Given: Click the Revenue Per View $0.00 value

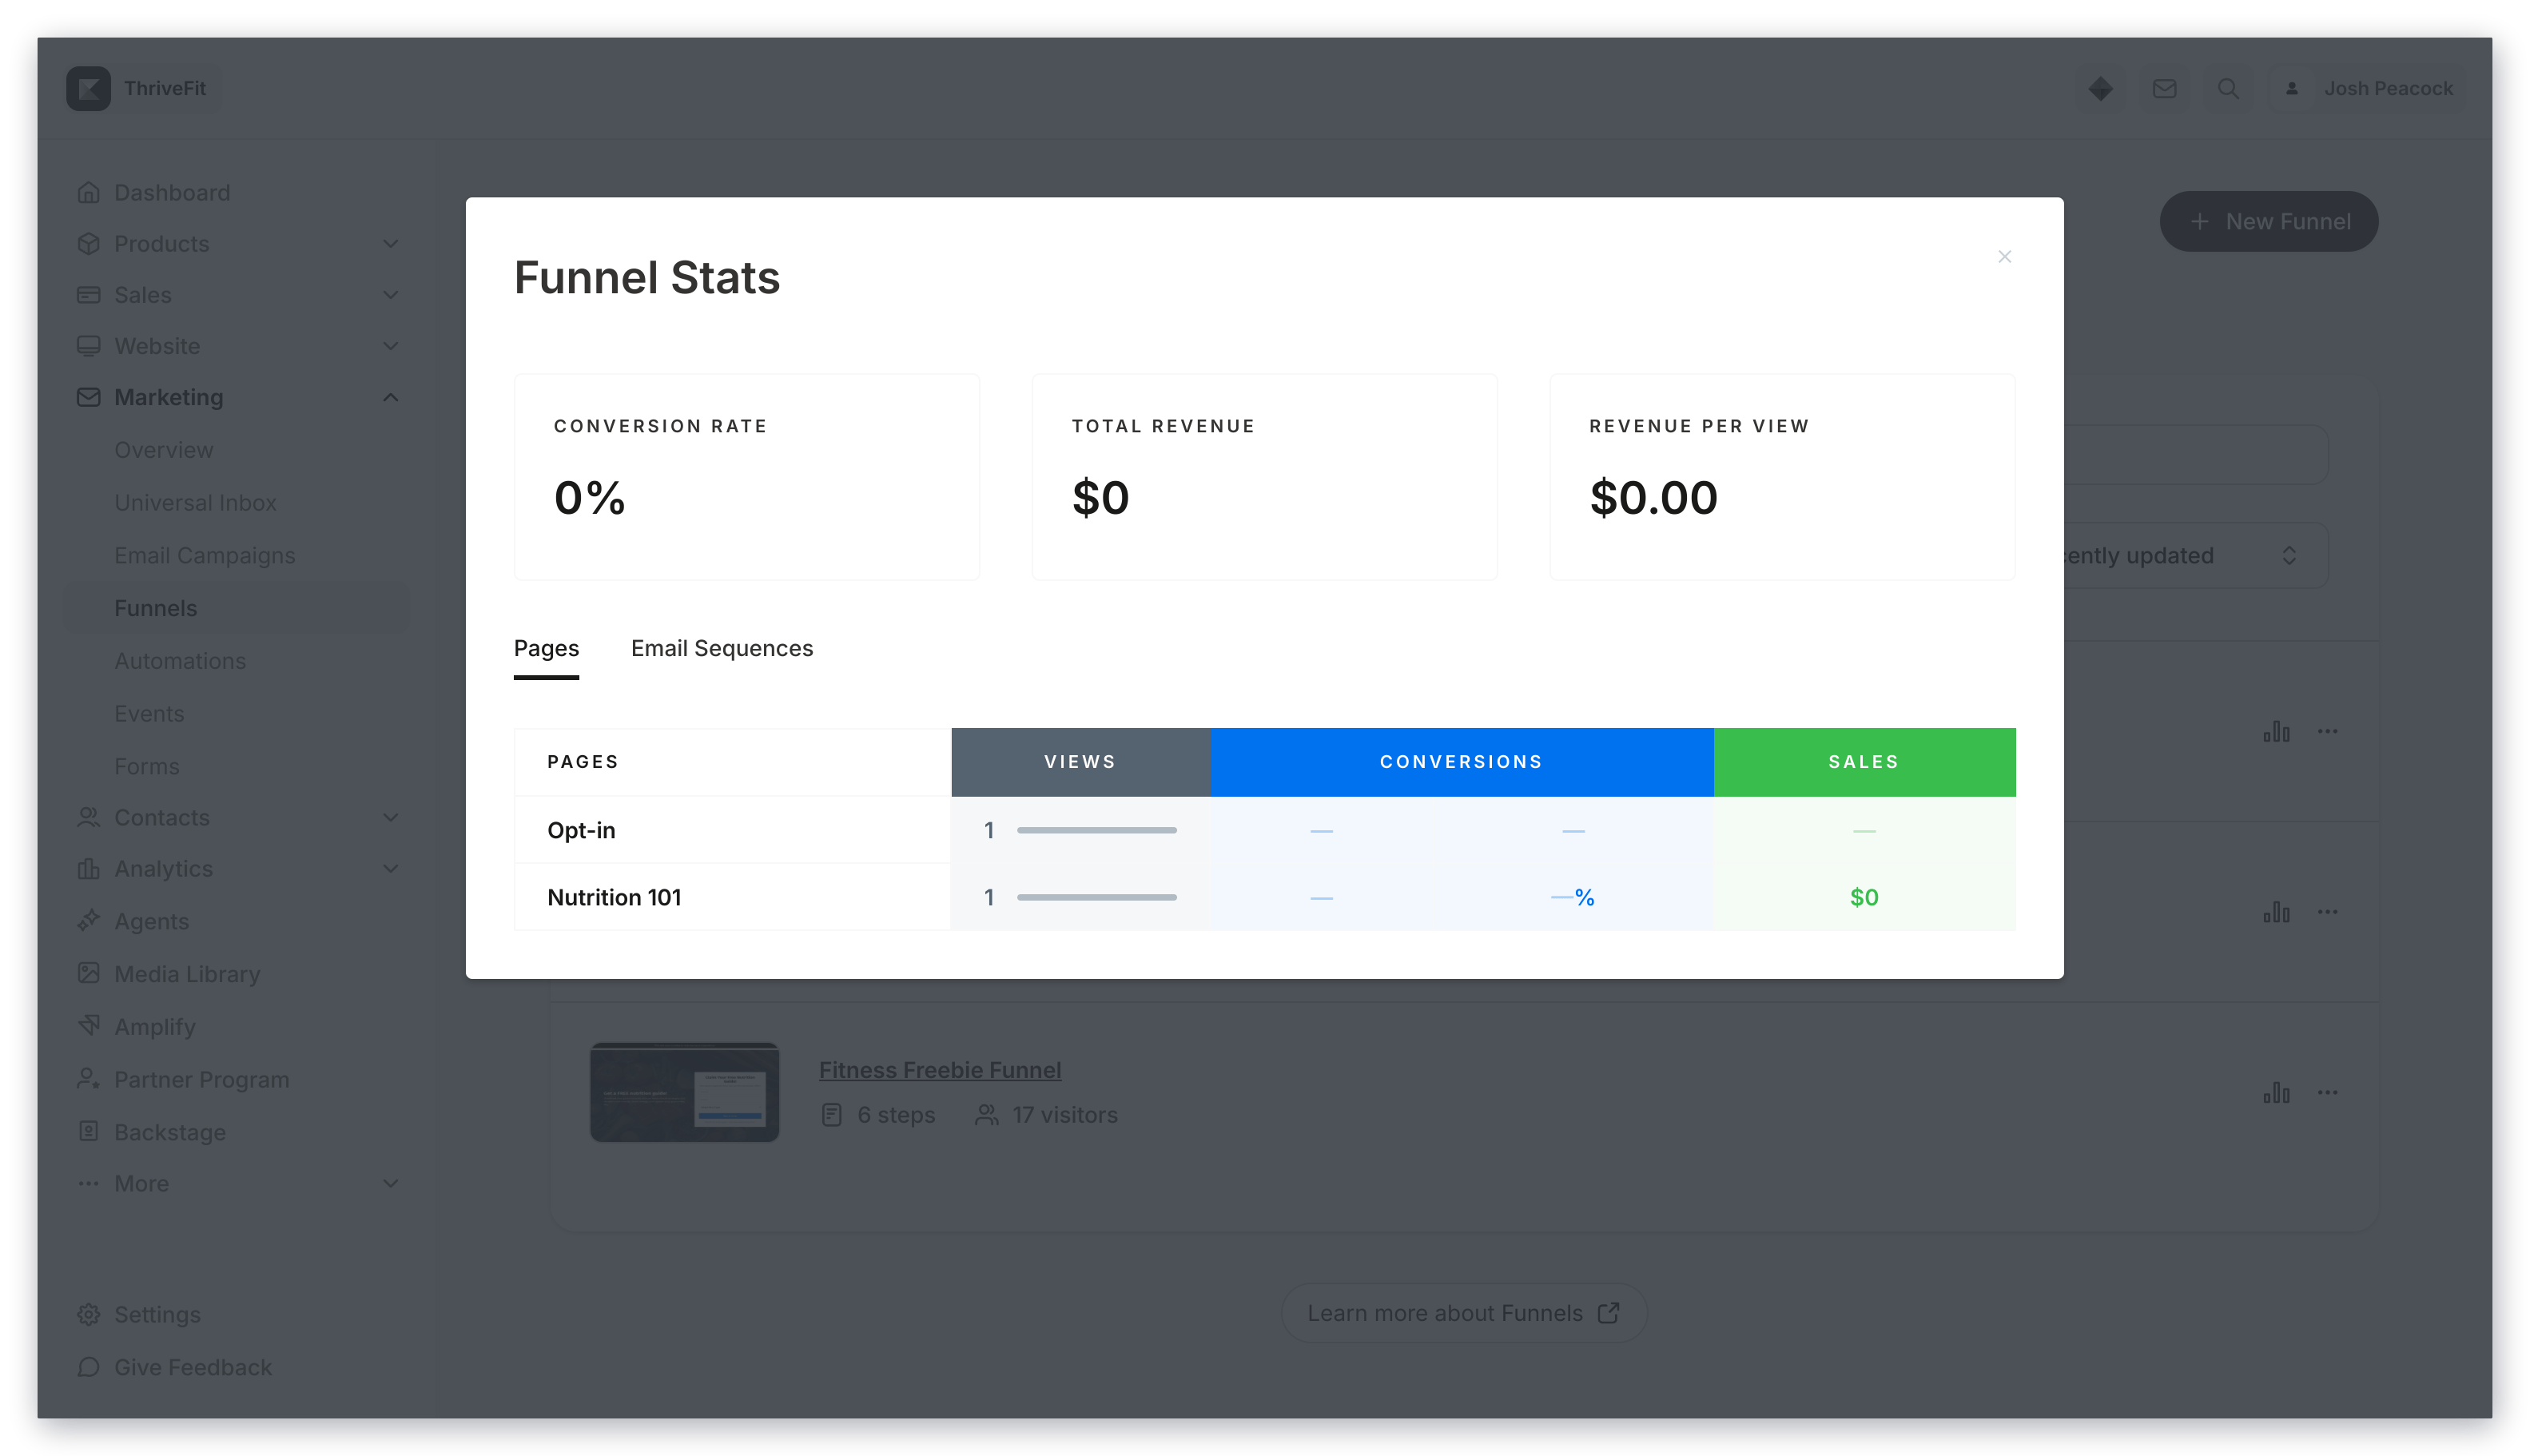Looking at the screenshot, I should (x=1653, y=497).
